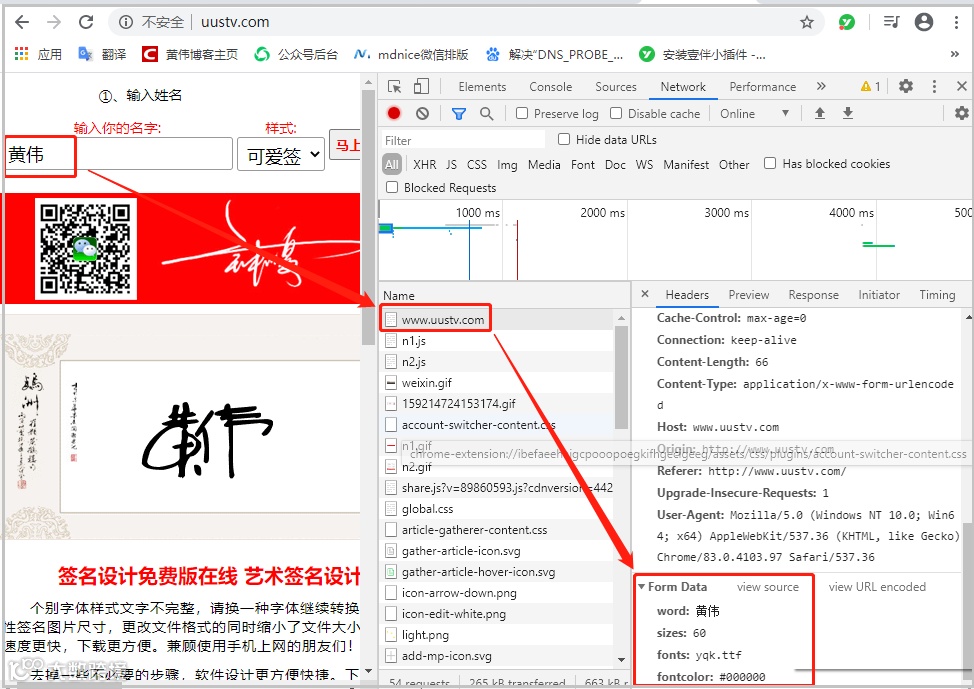Select the All filter type
Image resolution: width=974 pixels, height=689 pixels.
click(x=391, y=165)
